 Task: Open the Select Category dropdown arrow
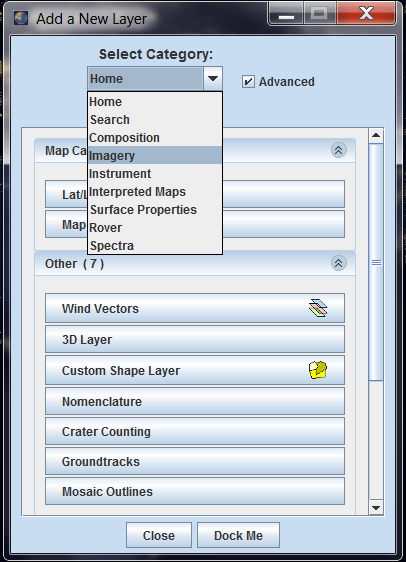pos(213,78)
